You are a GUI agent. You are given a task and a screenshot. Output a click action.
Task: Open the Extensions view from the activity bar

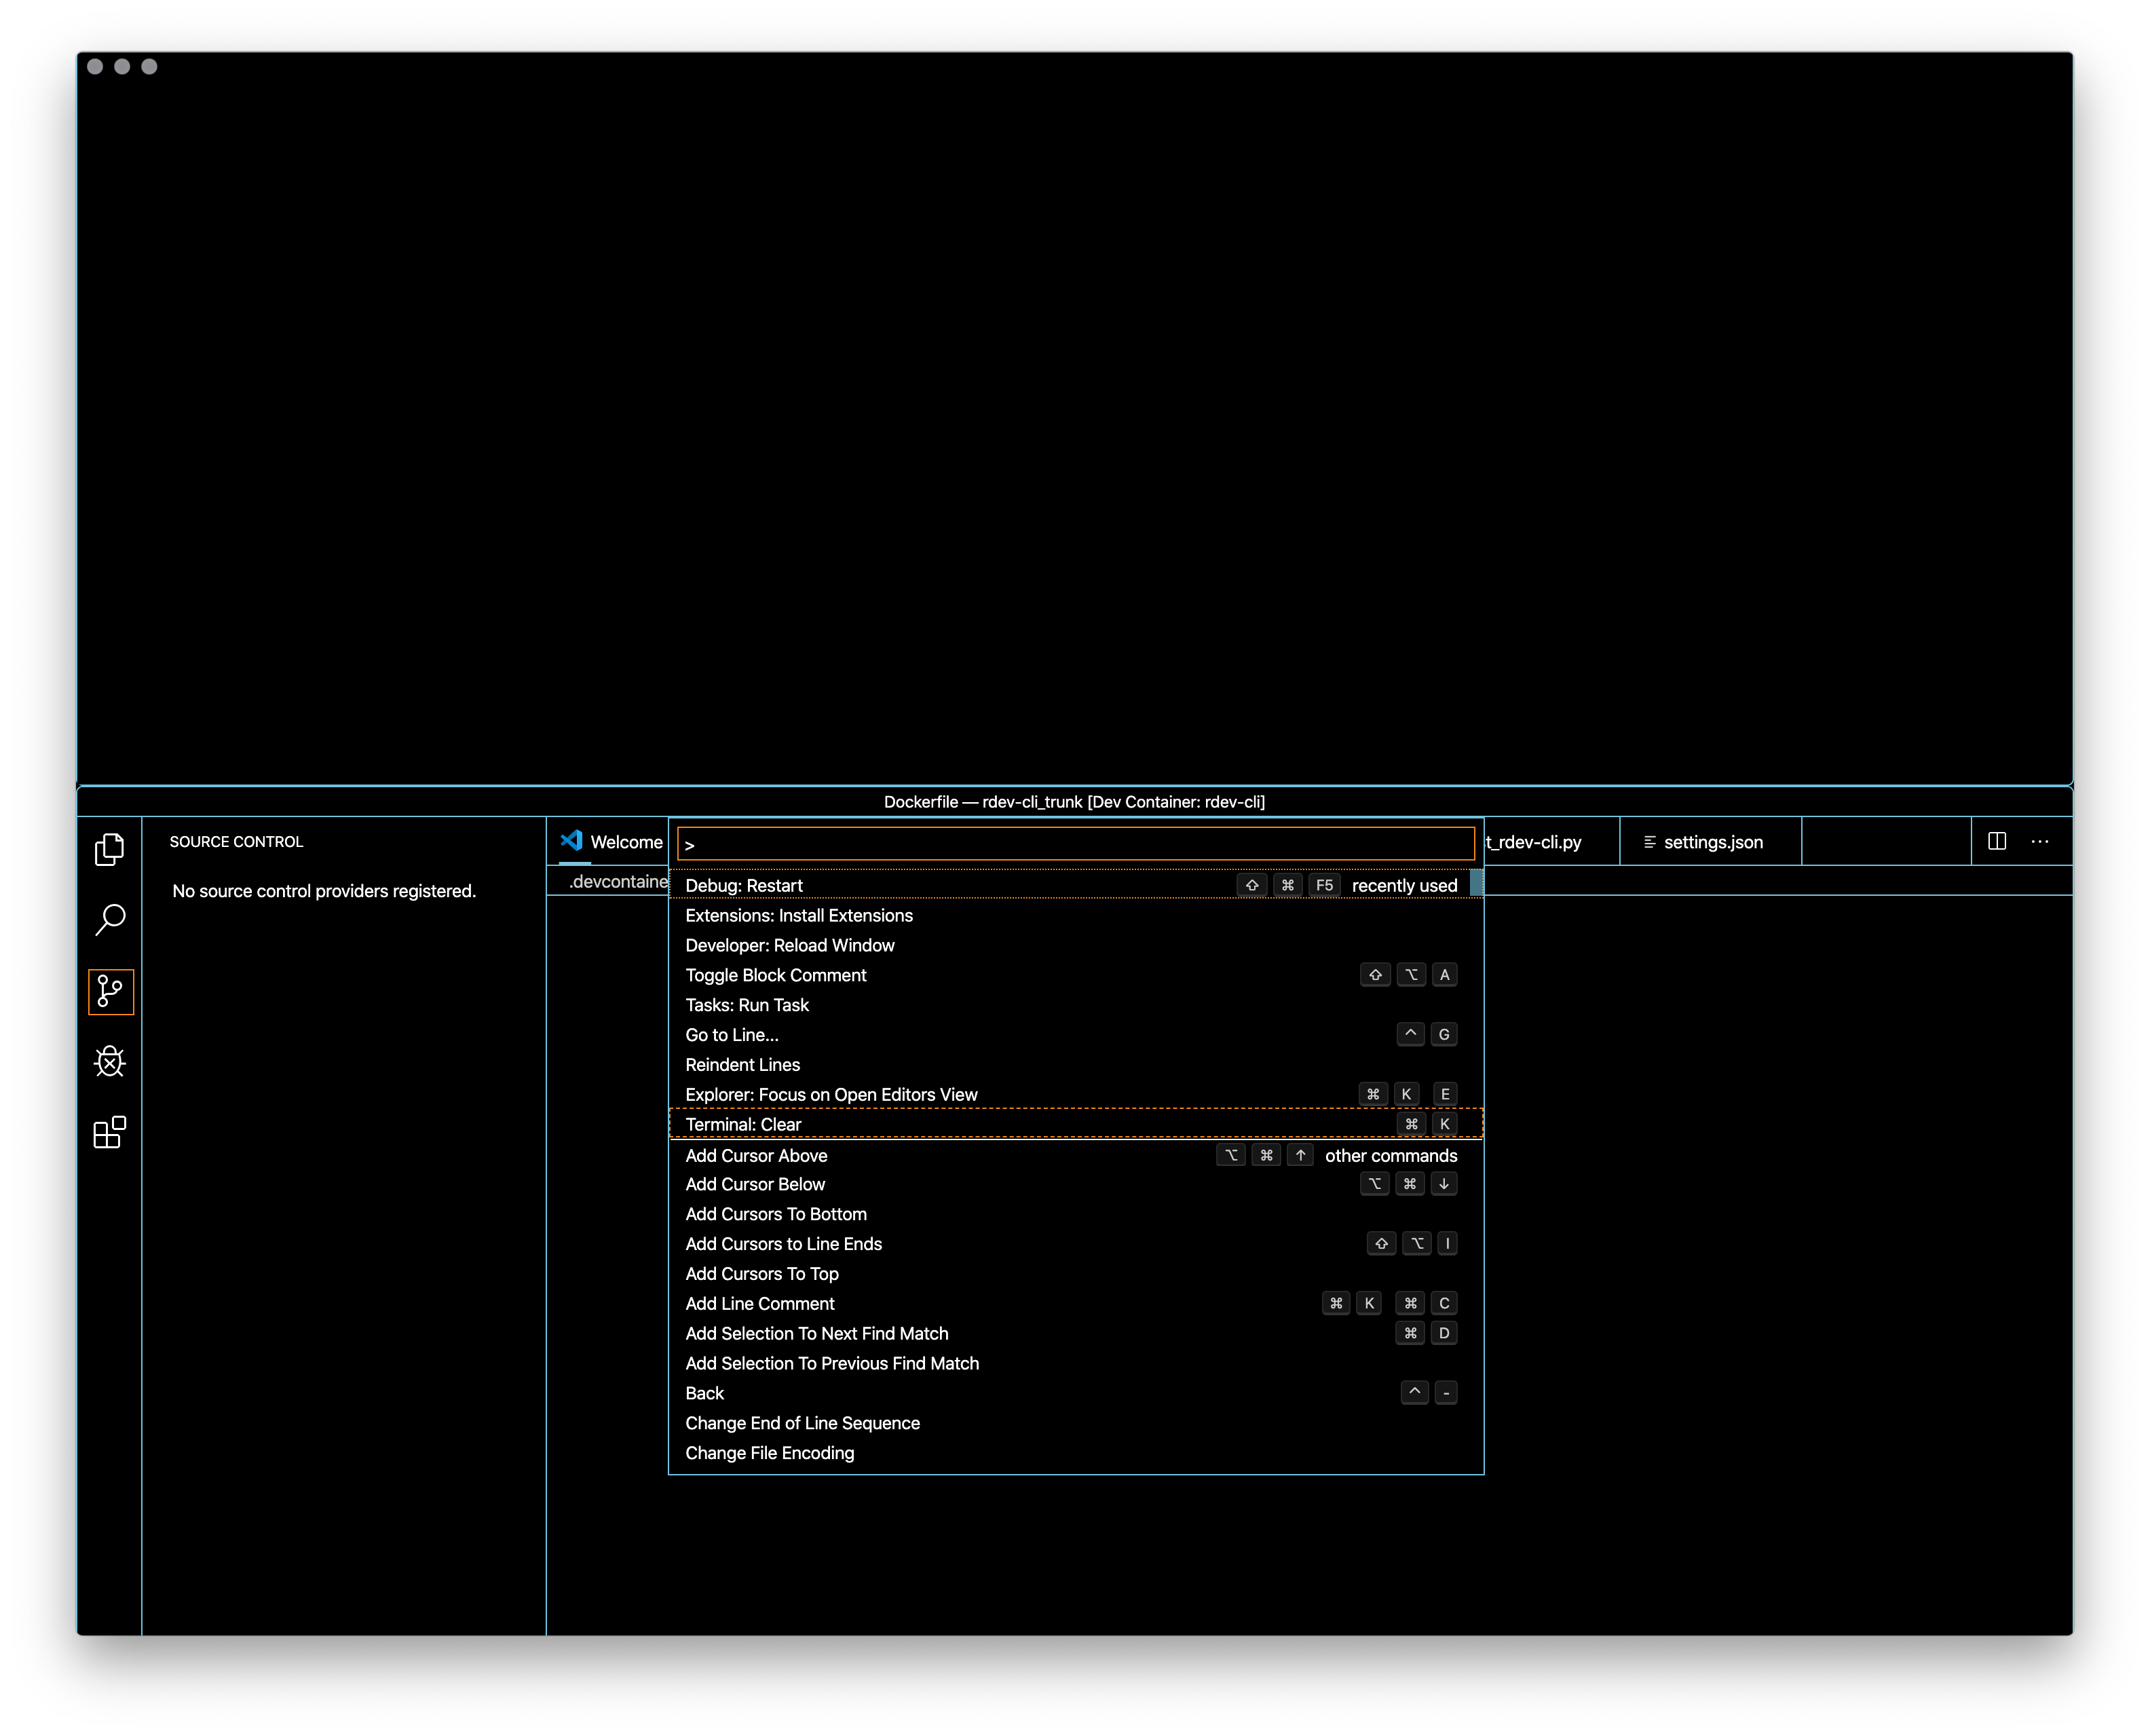click(x=110, y=1133)
